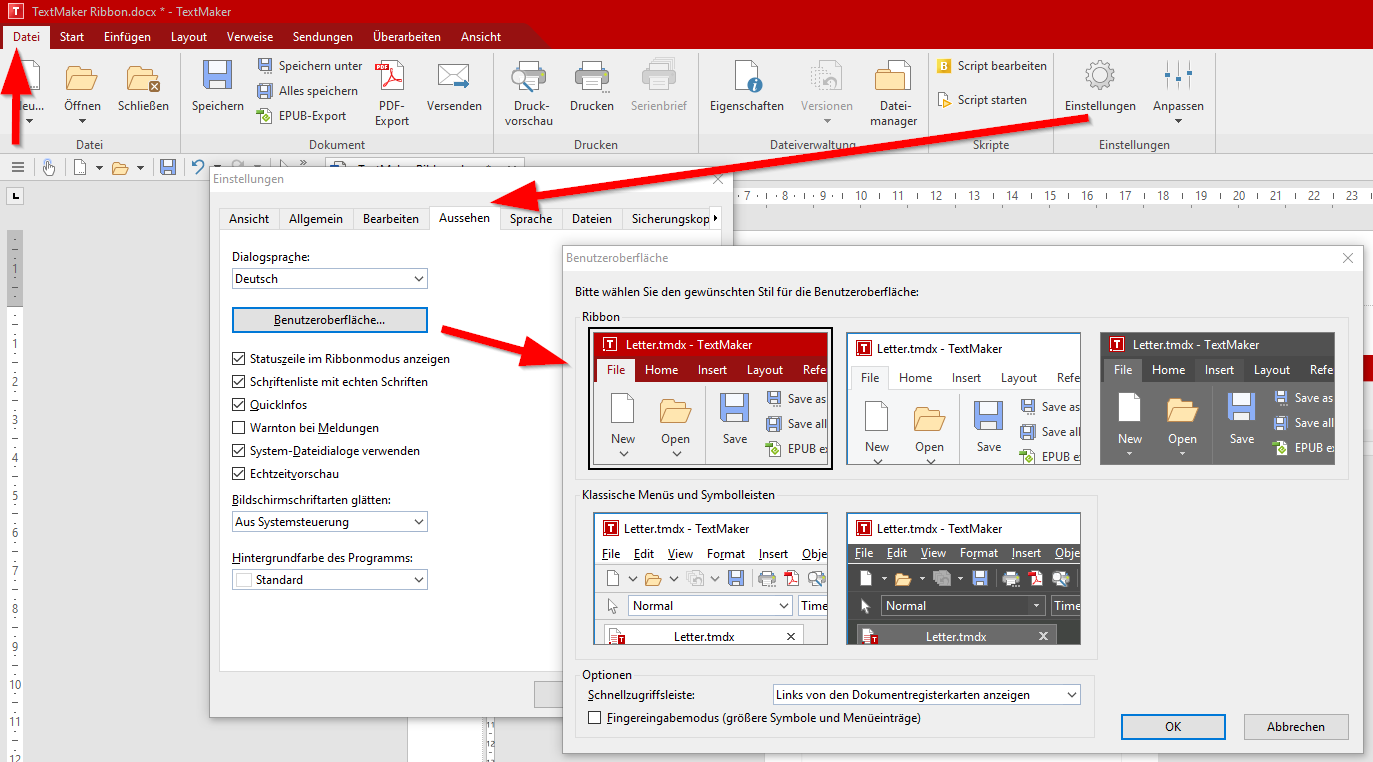Click the Benutzeroberfläche... button

point(330,320)
